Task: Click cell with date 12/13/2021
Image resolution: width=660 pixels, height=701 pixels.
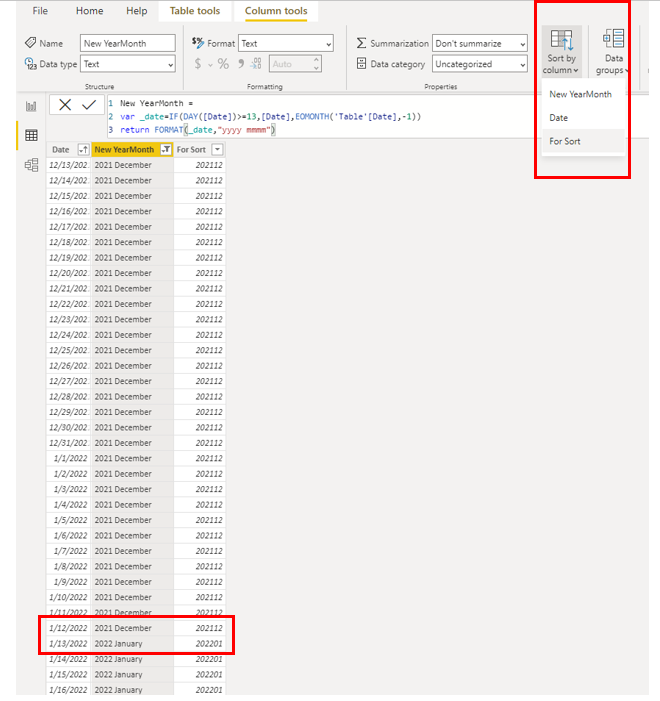Action: click(x=68, y=165)
